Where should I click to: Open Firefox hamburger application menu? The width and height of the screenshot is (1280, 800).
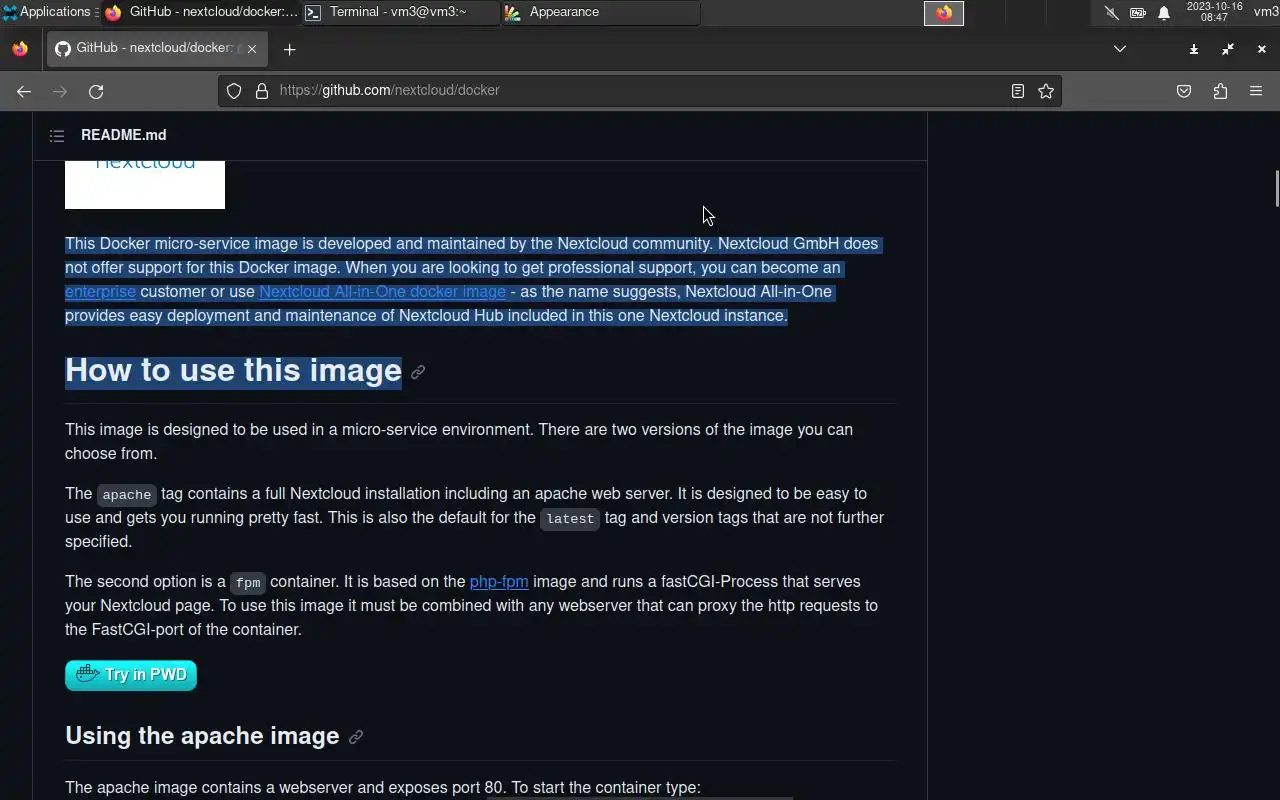coord(1256,91)
